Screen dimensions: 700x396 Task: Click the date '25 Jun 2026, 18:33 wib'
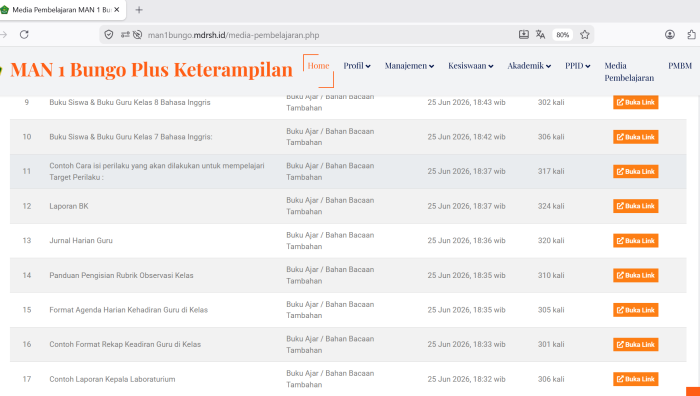click(x=467, y=345)
